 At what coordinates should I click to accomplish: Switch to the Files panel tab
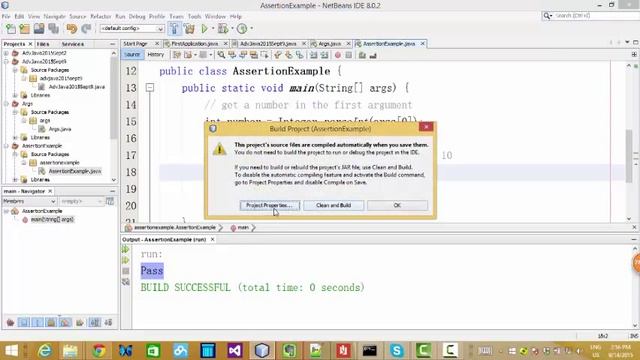tap(43, 44)
